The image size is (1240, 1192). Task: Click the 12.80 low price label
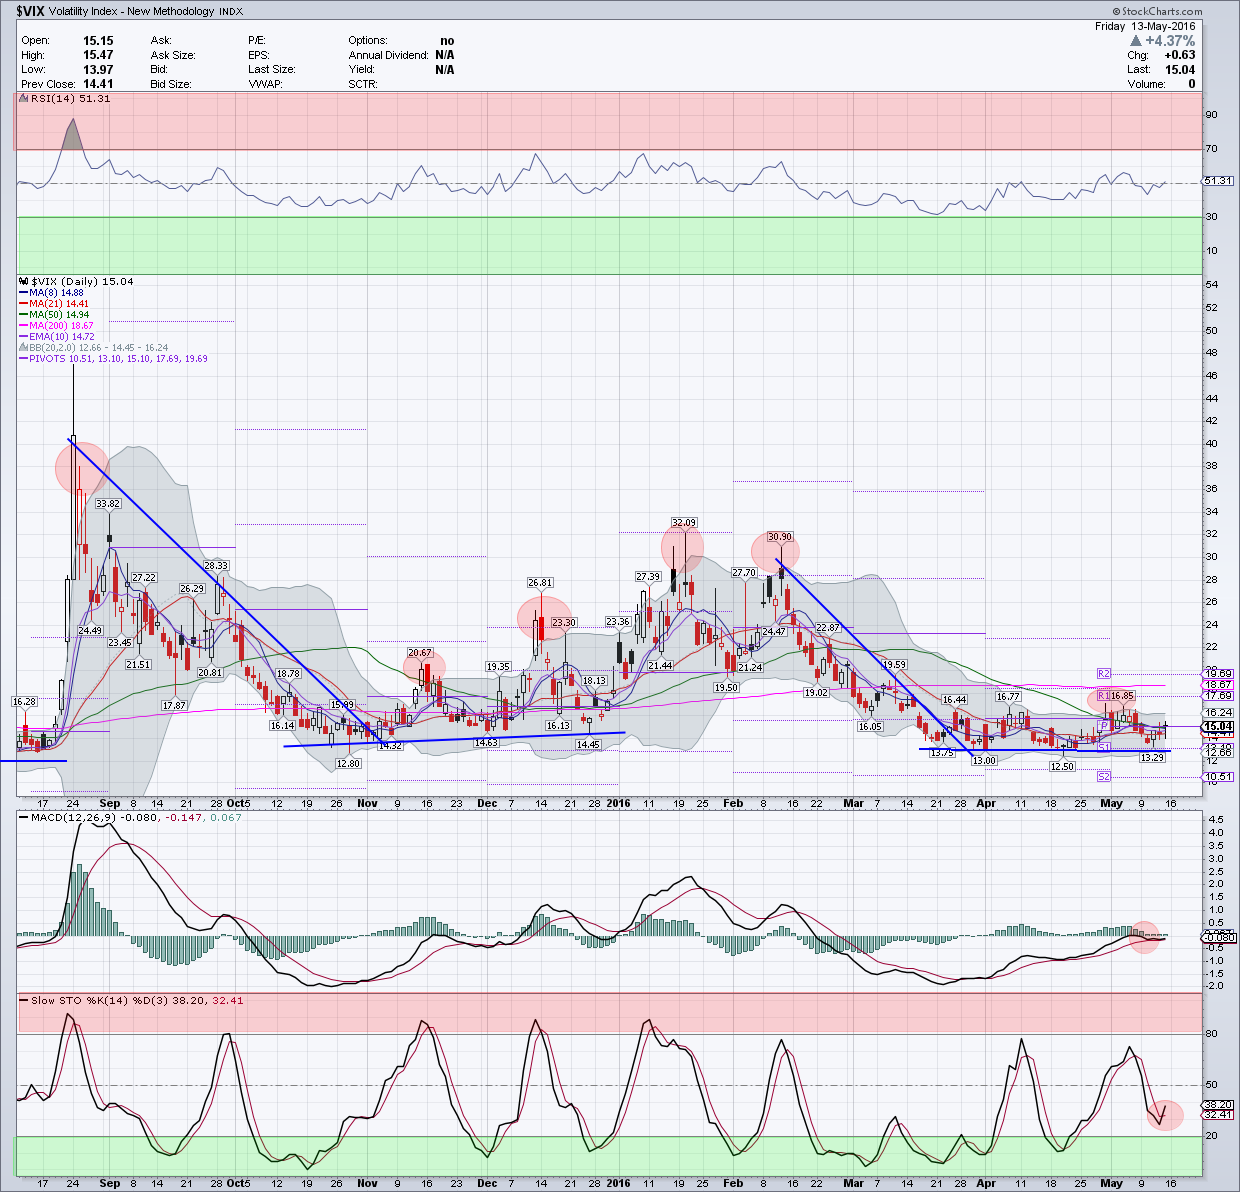[347, 763]
